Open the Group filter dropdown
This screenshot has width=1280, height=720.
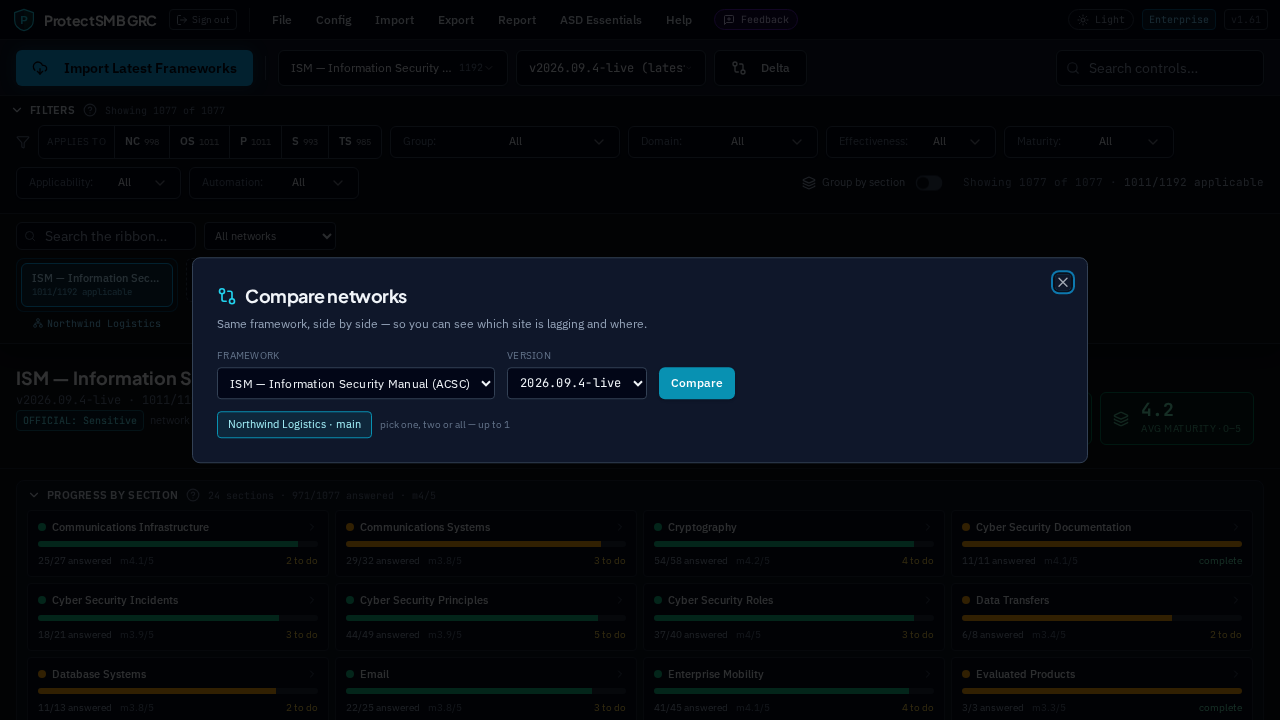coord(505,142)
